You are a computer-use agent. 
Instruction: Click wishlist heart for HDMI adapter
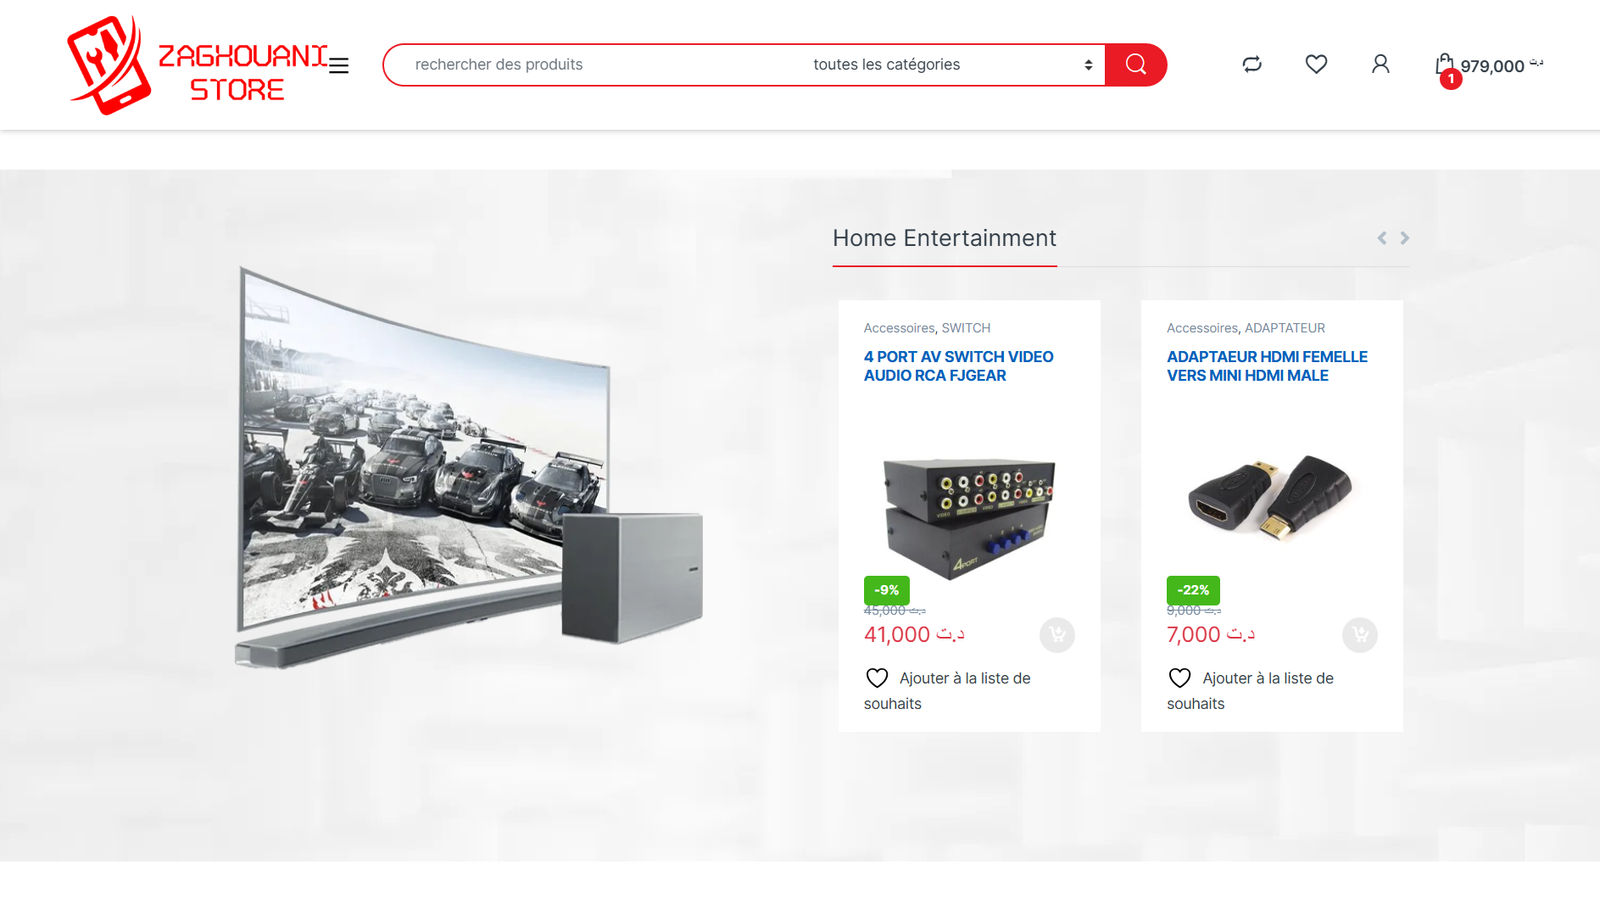tap(1180, 678)
